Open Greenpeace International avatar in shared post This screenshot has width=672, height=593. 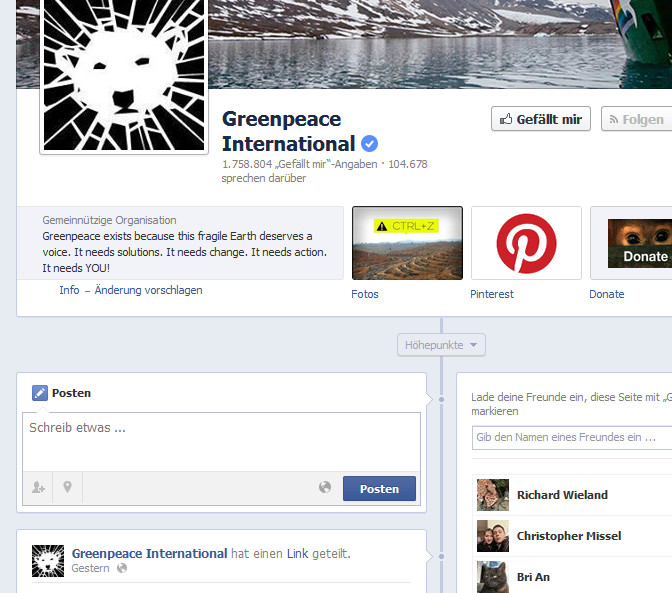(x=48, y=561)
